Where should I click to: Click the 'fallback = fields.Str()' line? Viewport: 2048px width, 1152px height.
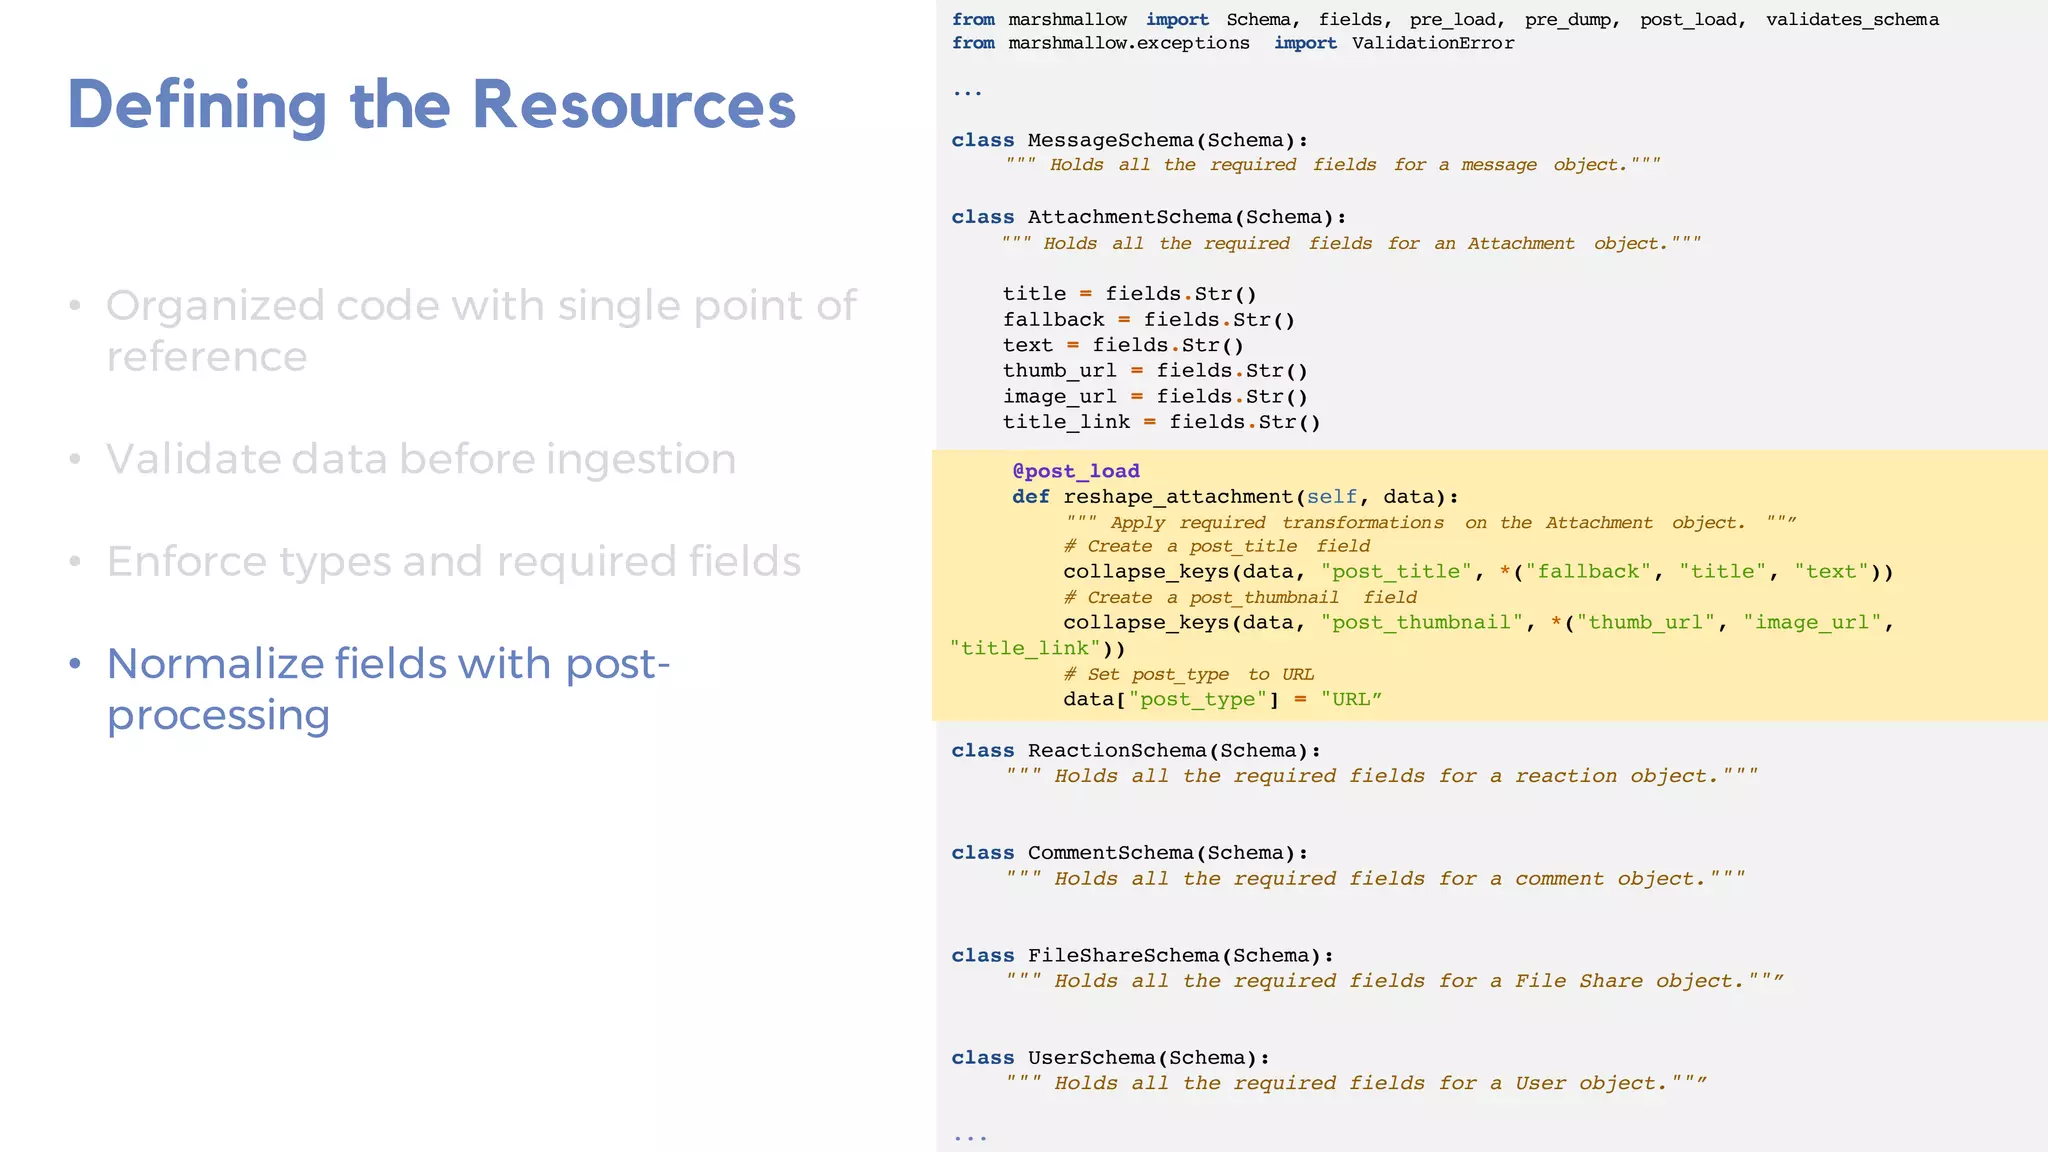pyautogui.click(x=1149, y=320)
